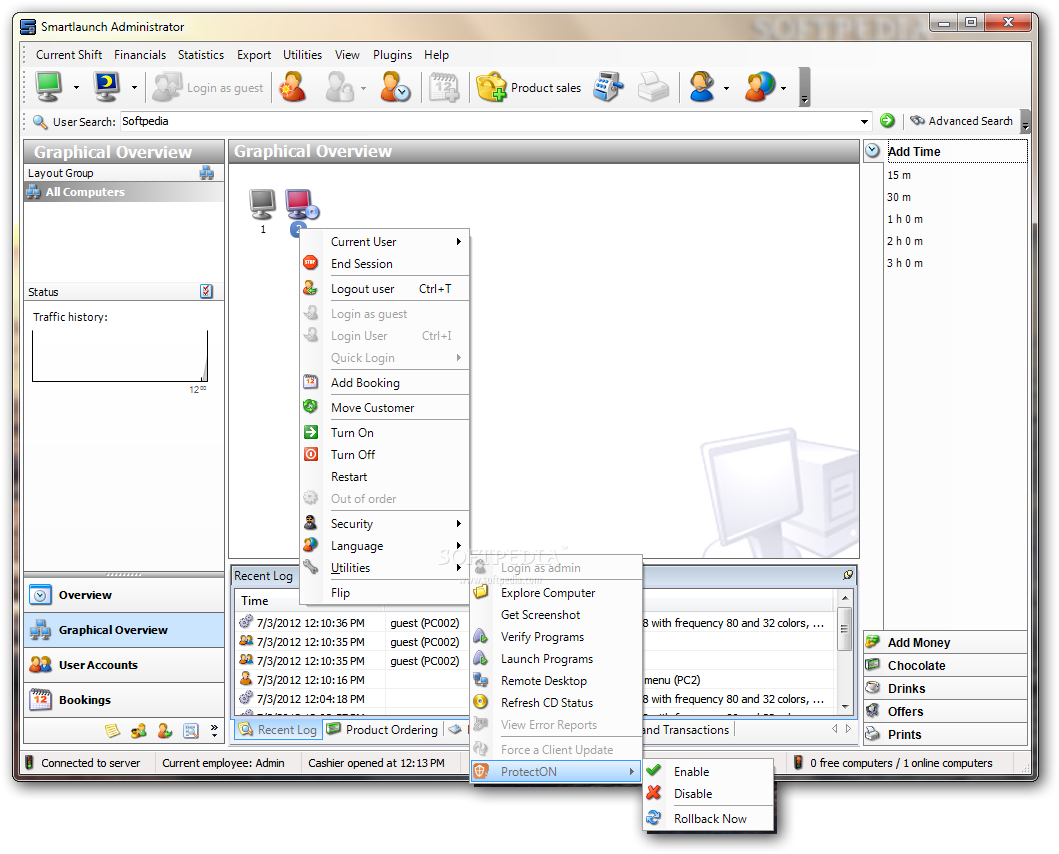
Task: Click the pin icon in Recent Log header
Action: click(848, 575)
